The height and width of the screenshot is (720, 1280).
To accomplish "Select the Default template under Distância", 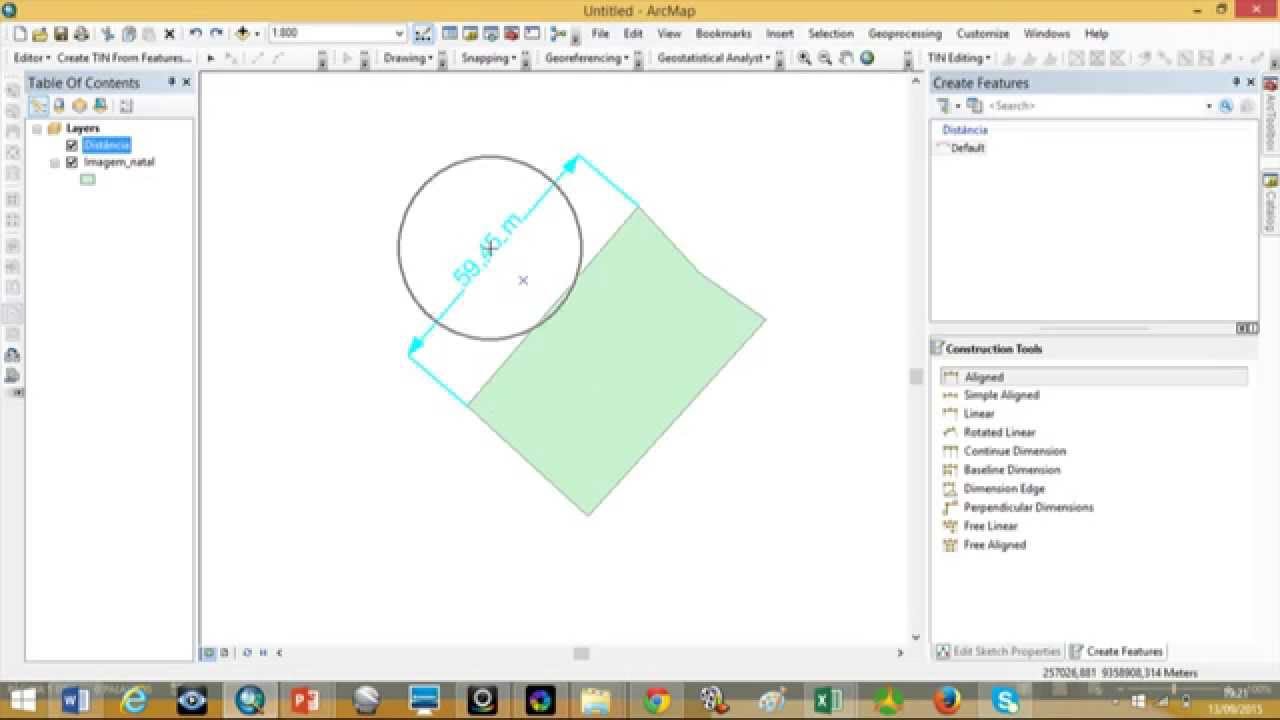I will [960, 148].
